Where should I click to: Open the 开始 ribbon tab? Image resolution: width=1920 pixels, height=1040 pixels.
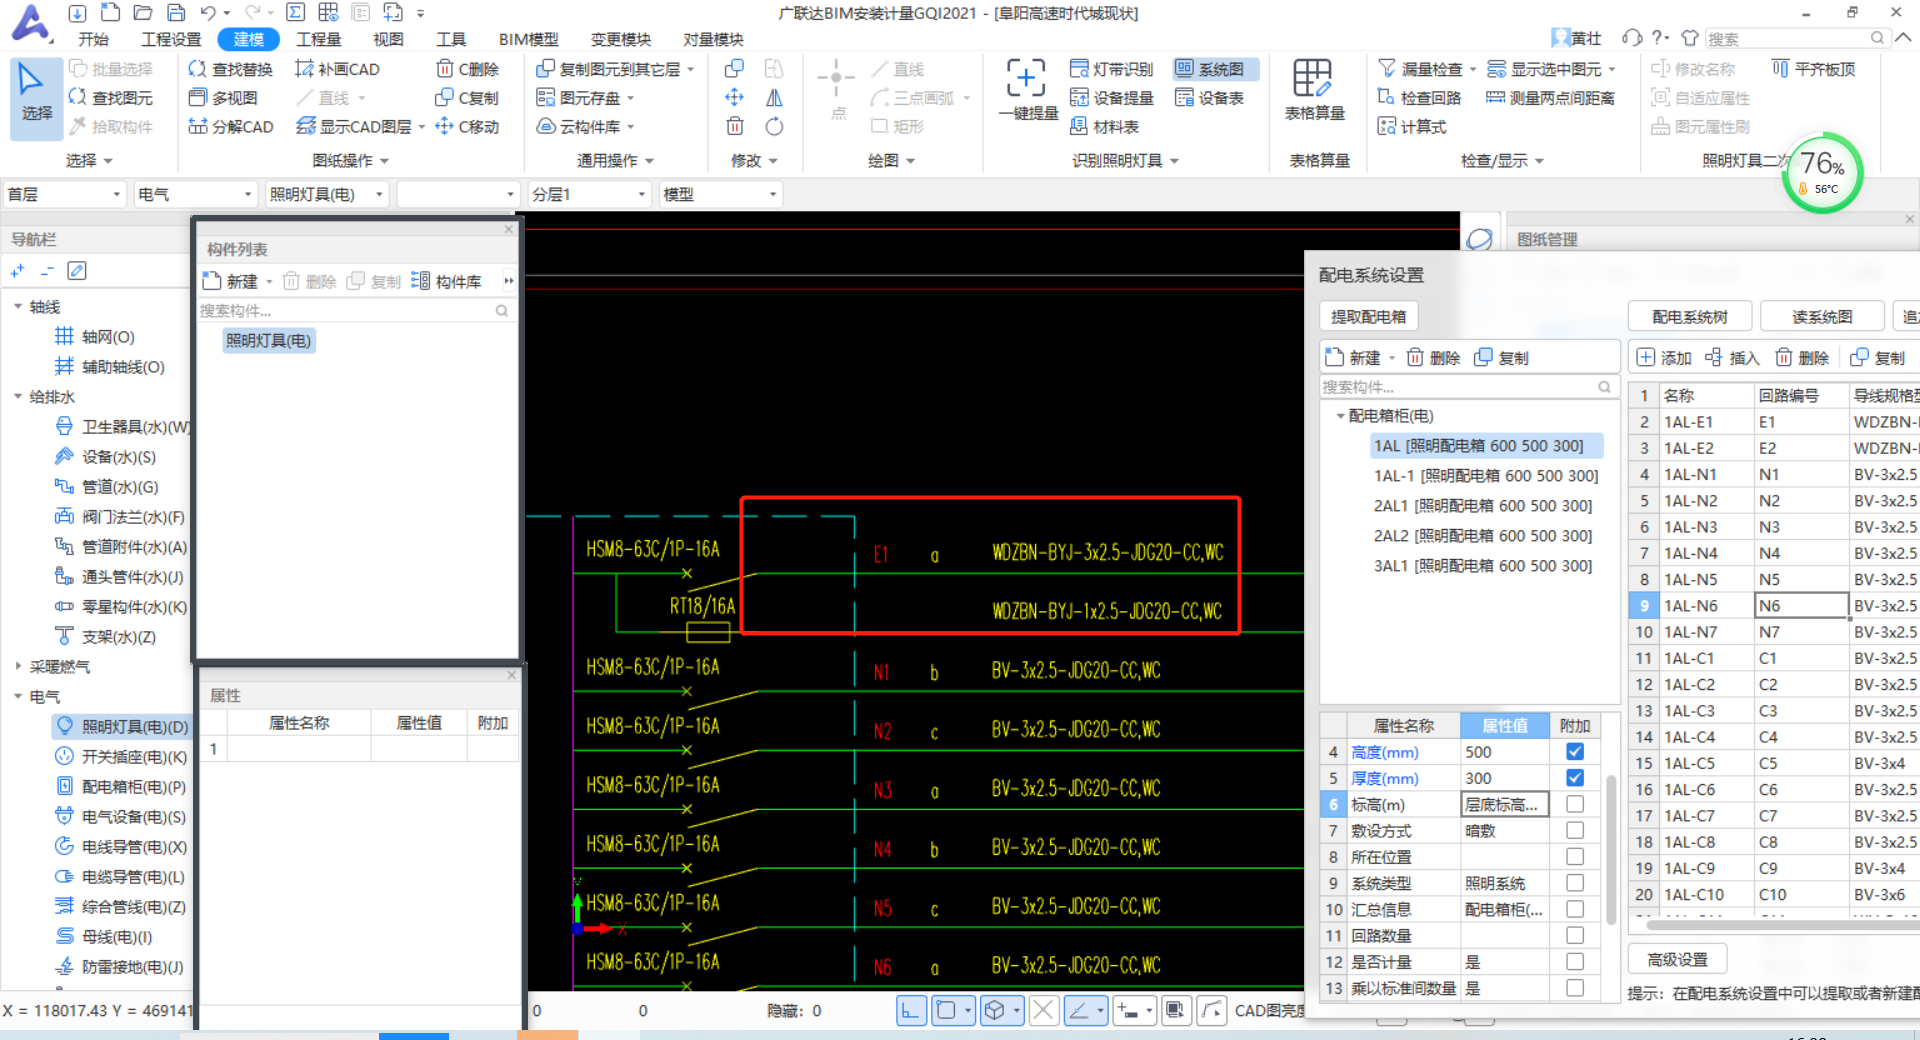click(93, 39)
